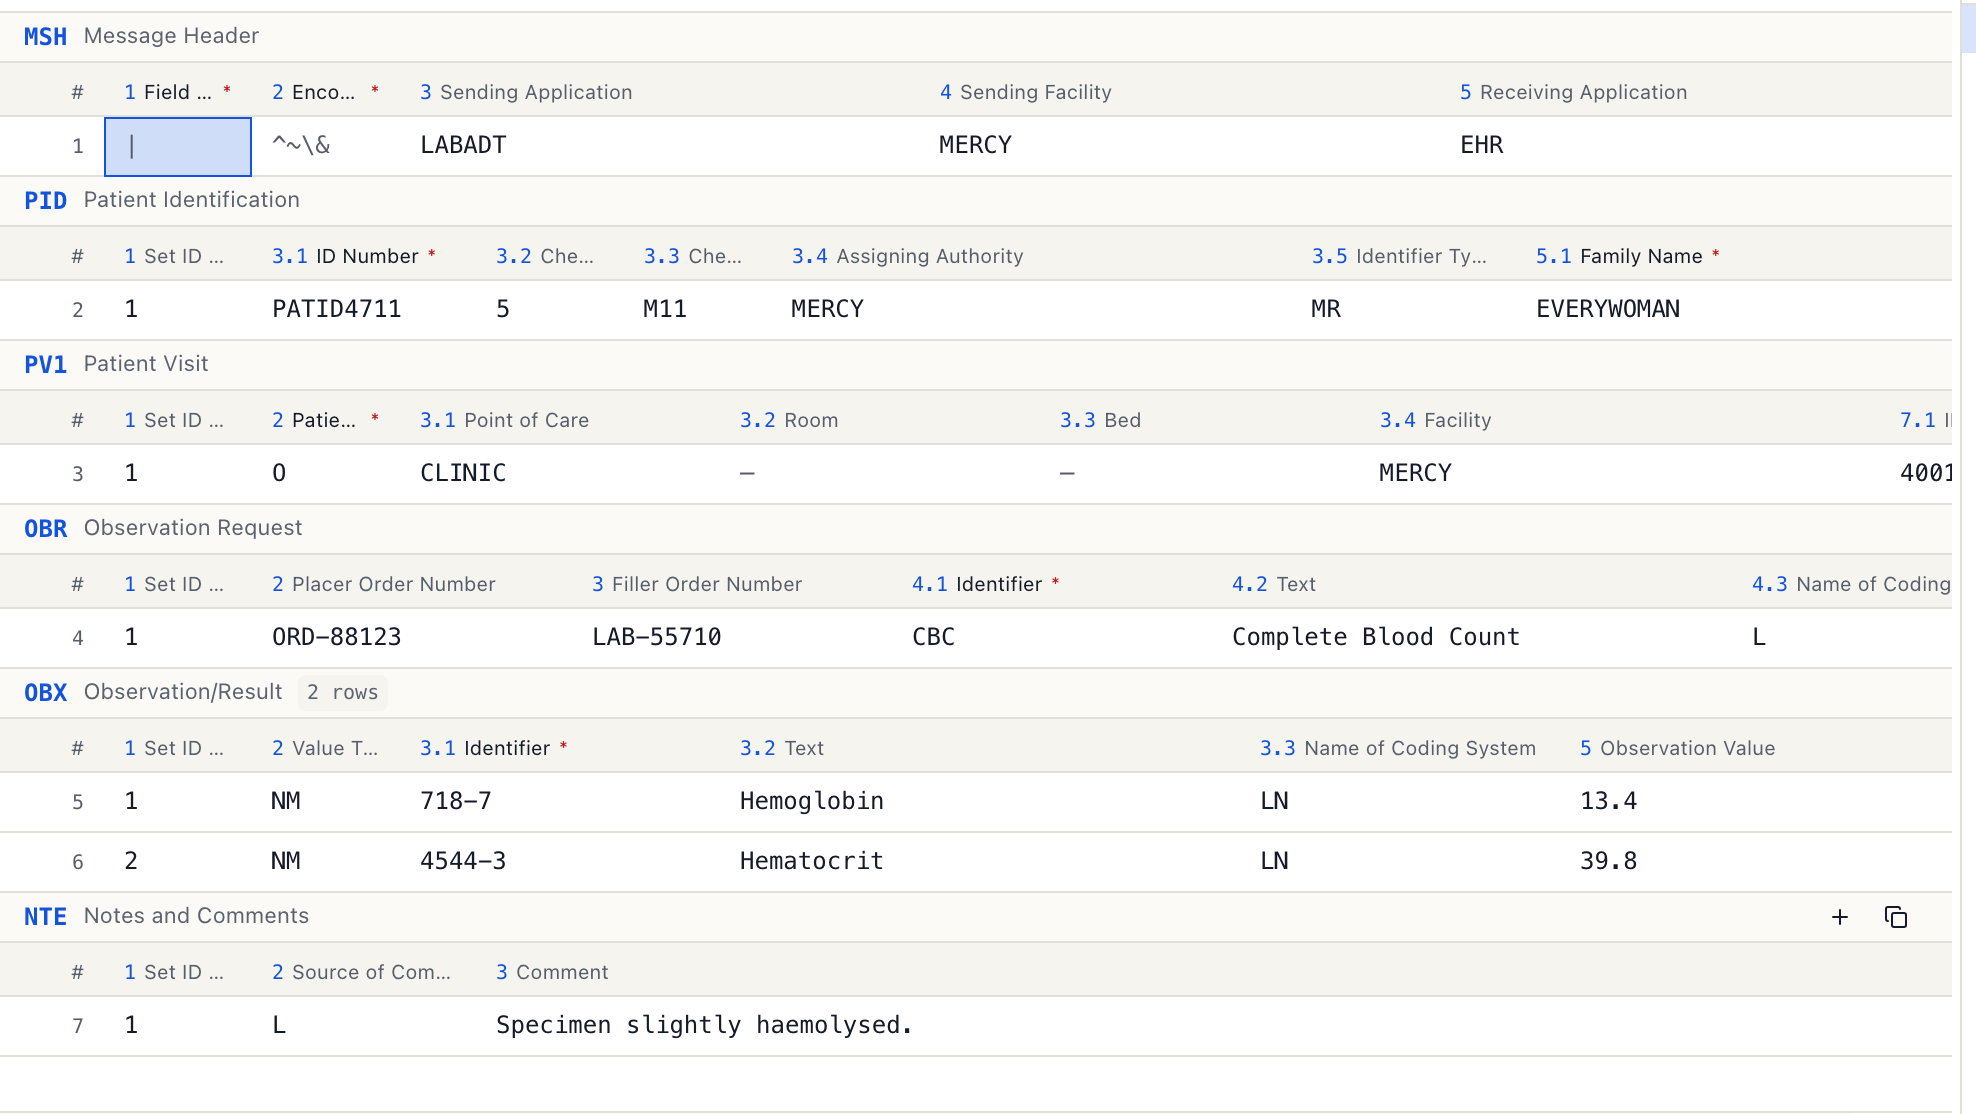
Task: Select the ORD-88123 placer order cell
Action: 424,637
